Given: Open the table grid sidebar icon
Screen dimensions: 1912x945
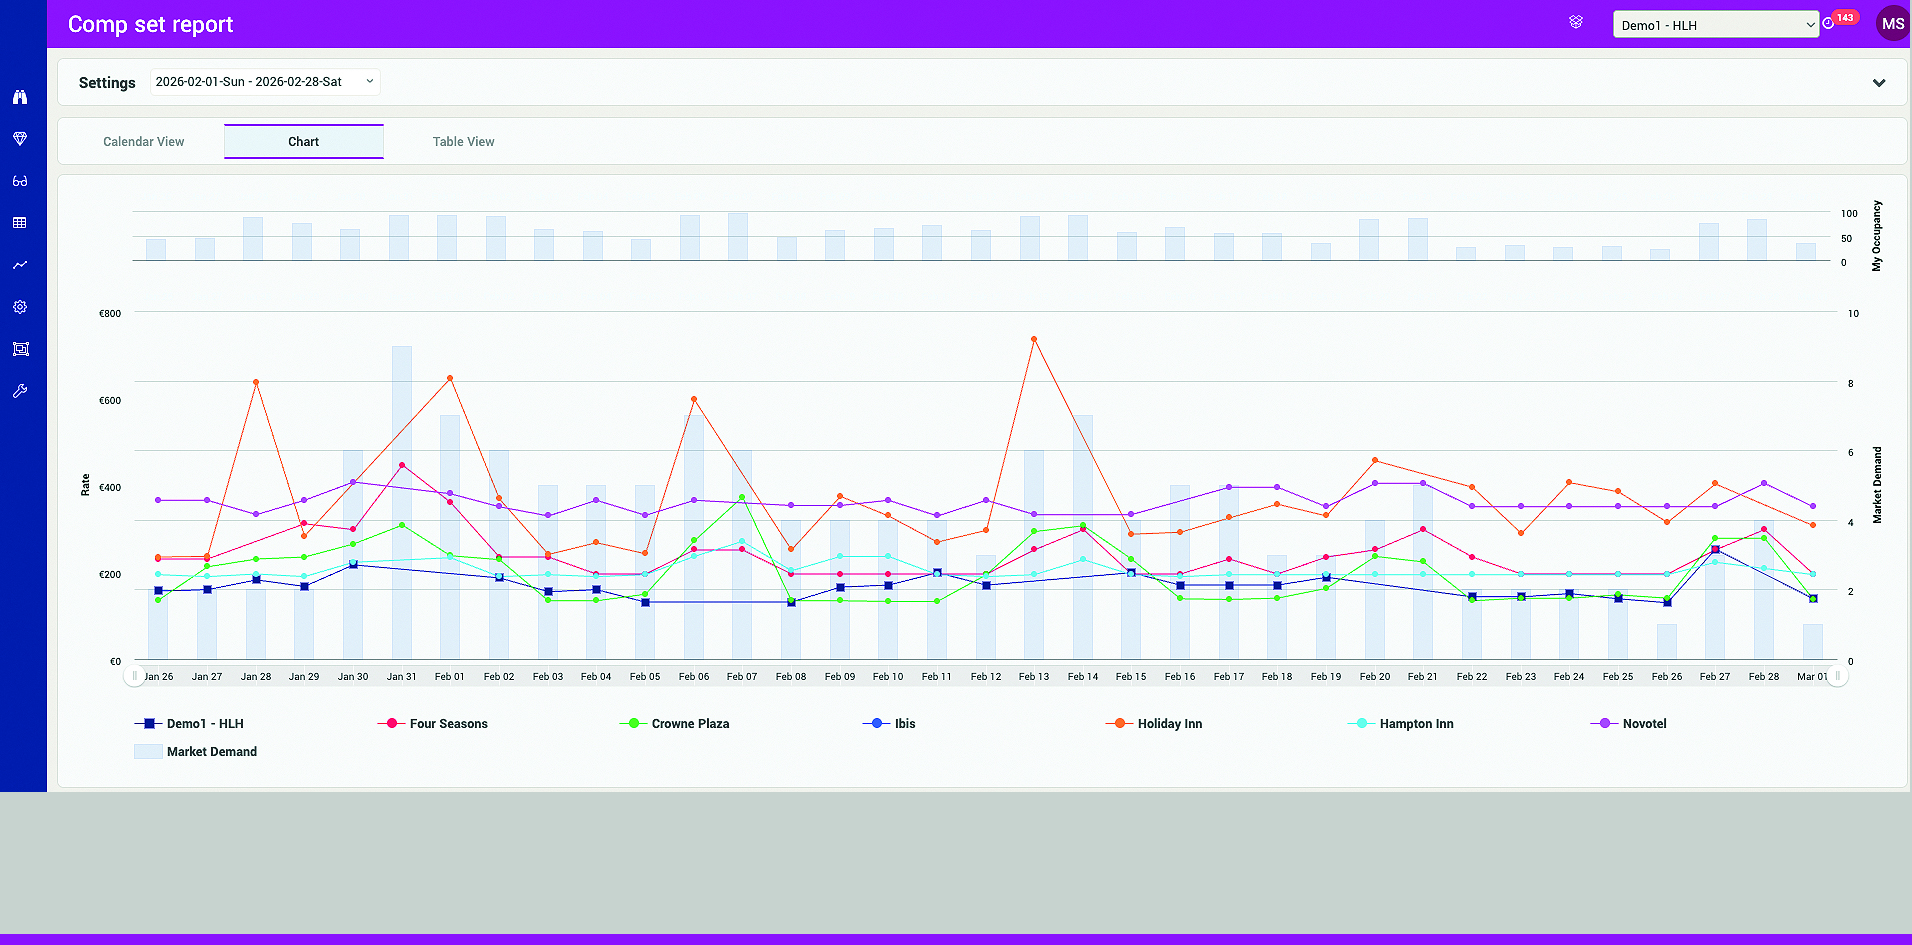Looking at the screenshot, I should coord(20,223).
